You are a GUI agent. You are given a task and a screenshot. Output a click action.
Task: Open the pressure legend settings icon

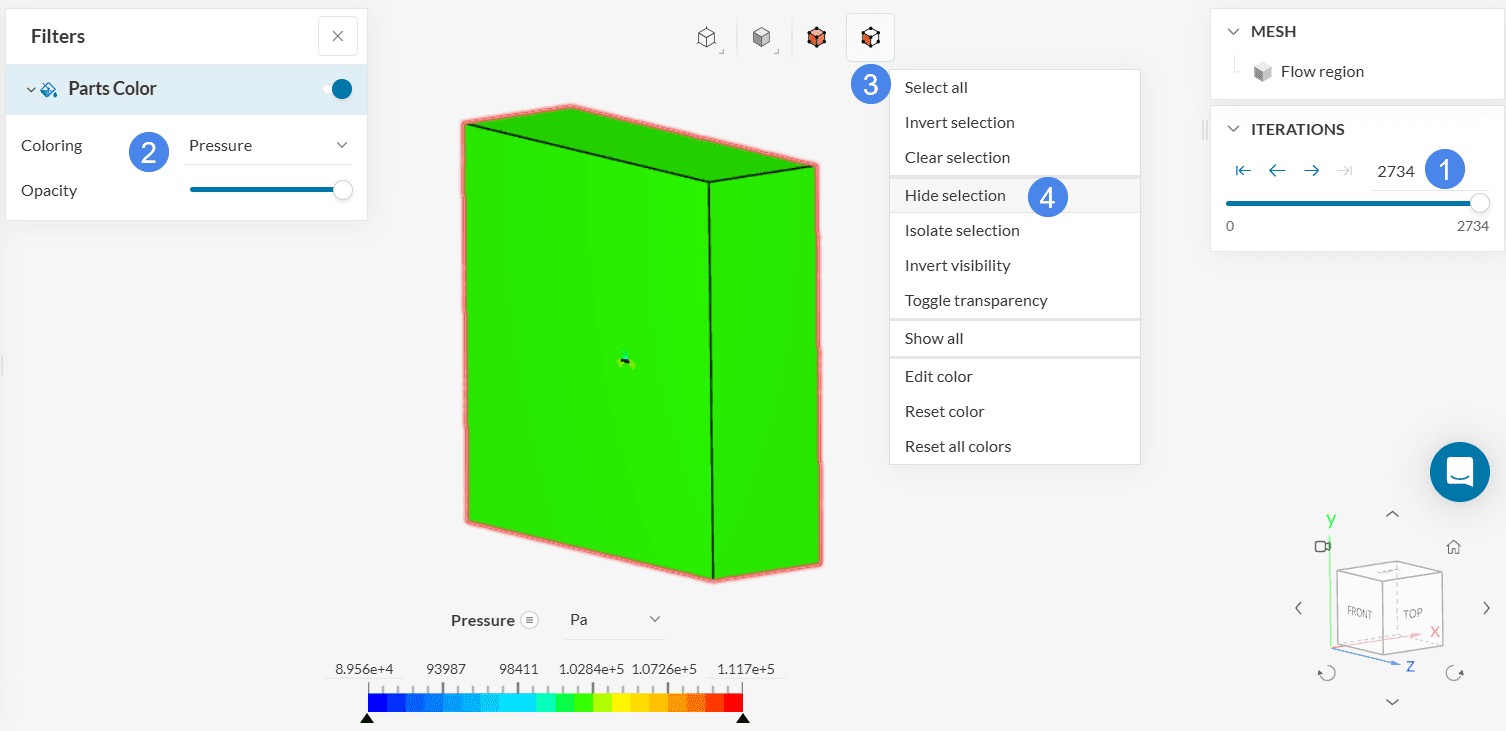point(530,620)
